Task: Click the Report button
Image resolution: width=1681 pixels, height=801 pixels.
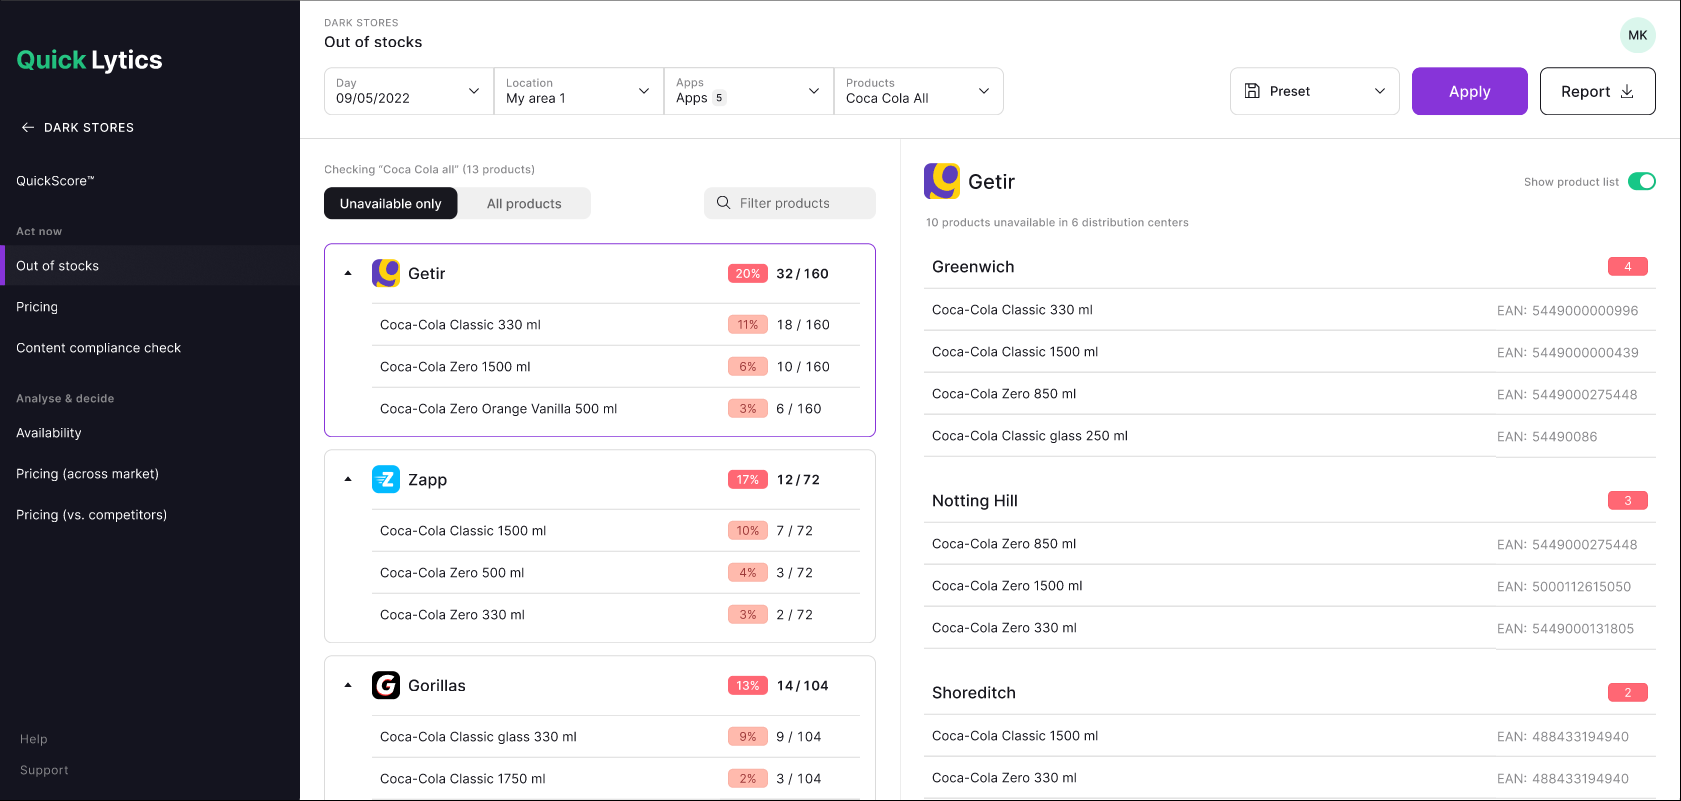Action: [x=1597, y=91]
